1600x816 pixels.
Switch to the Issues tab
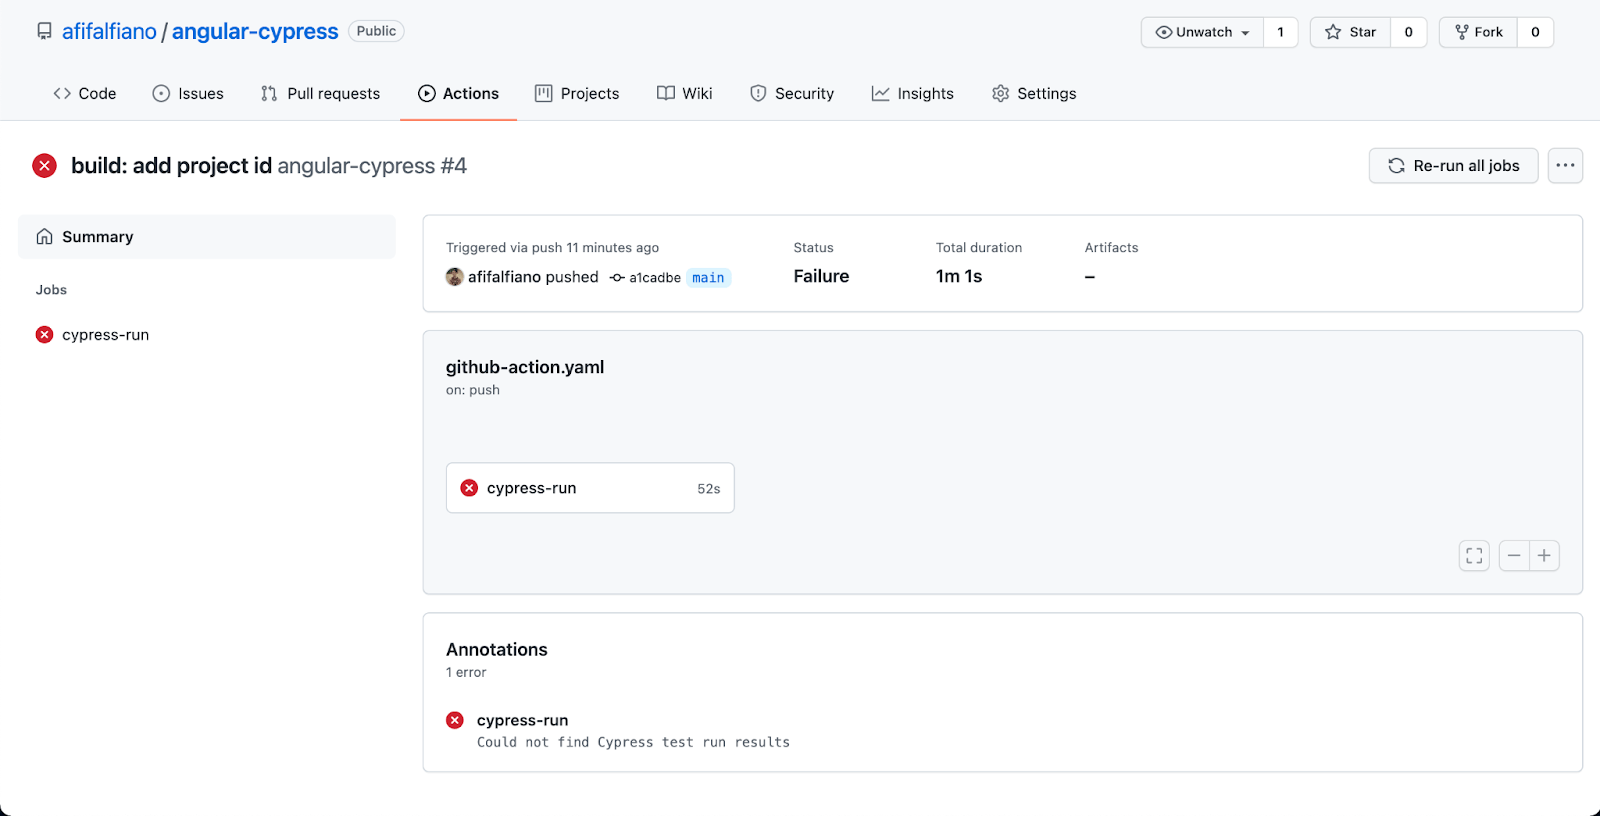(188, 93)
